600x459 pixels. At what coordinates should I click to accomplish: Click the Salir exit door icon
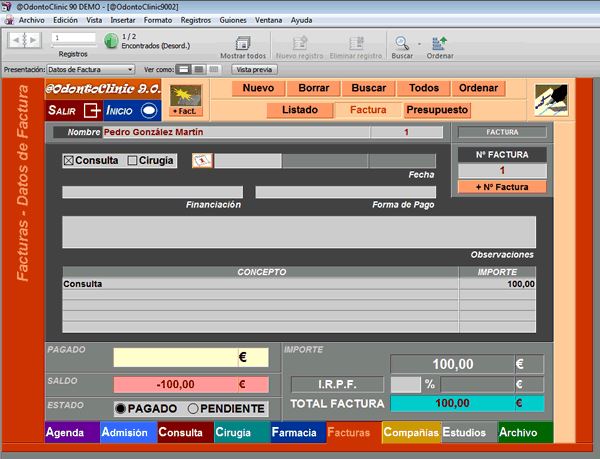point(91,111)
